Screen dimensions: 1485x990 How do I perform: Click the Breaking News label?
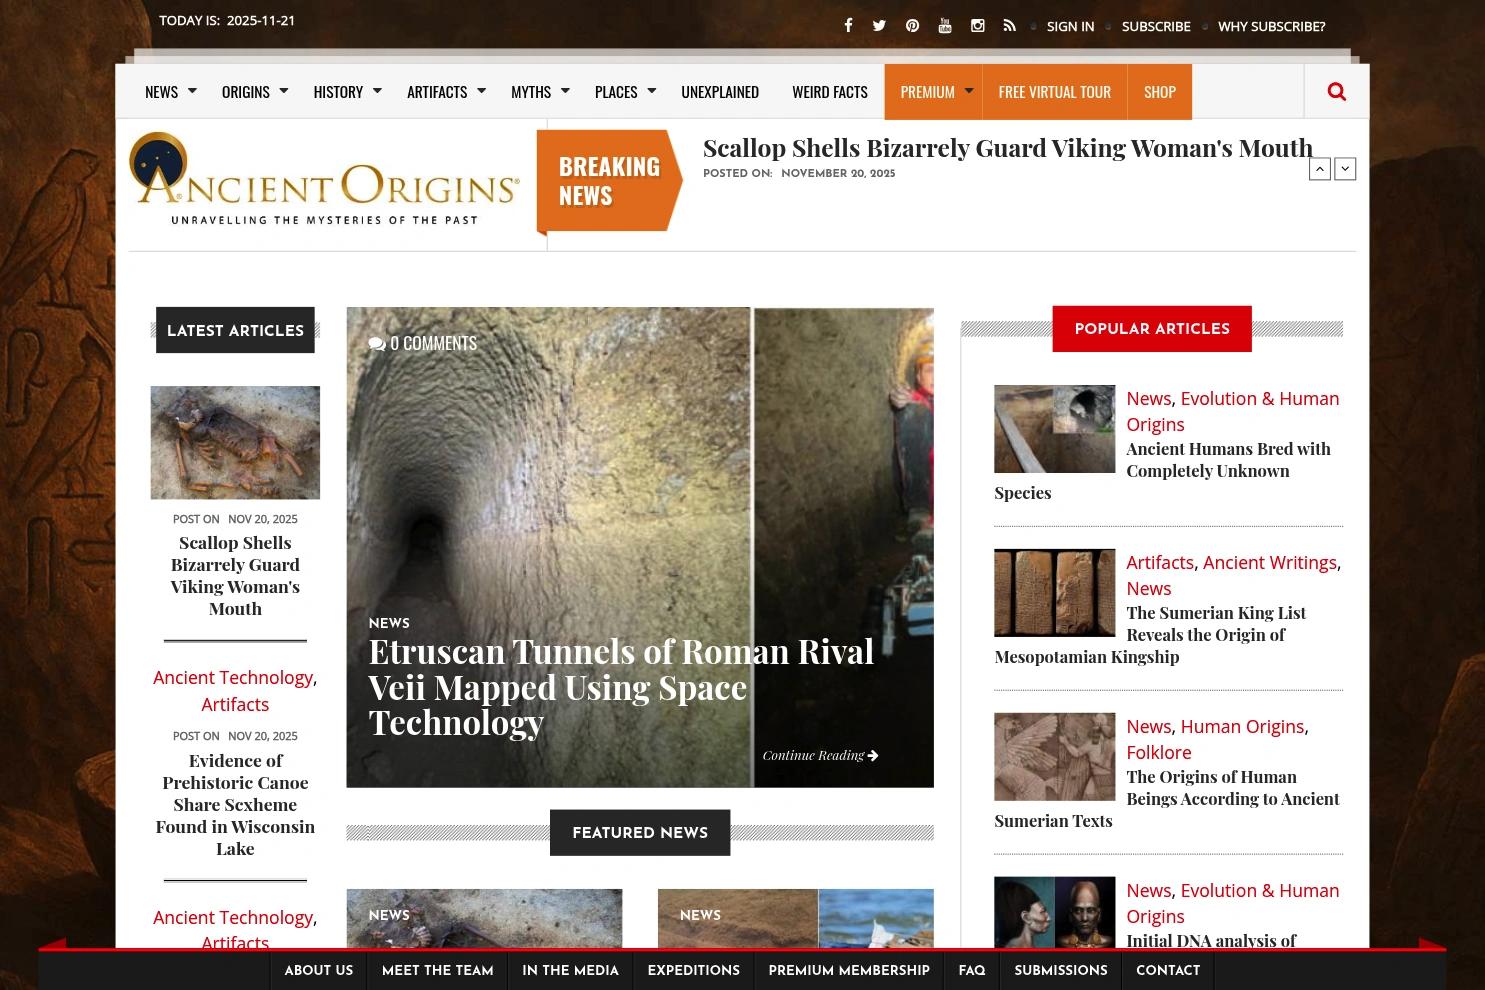click(609, 181)
